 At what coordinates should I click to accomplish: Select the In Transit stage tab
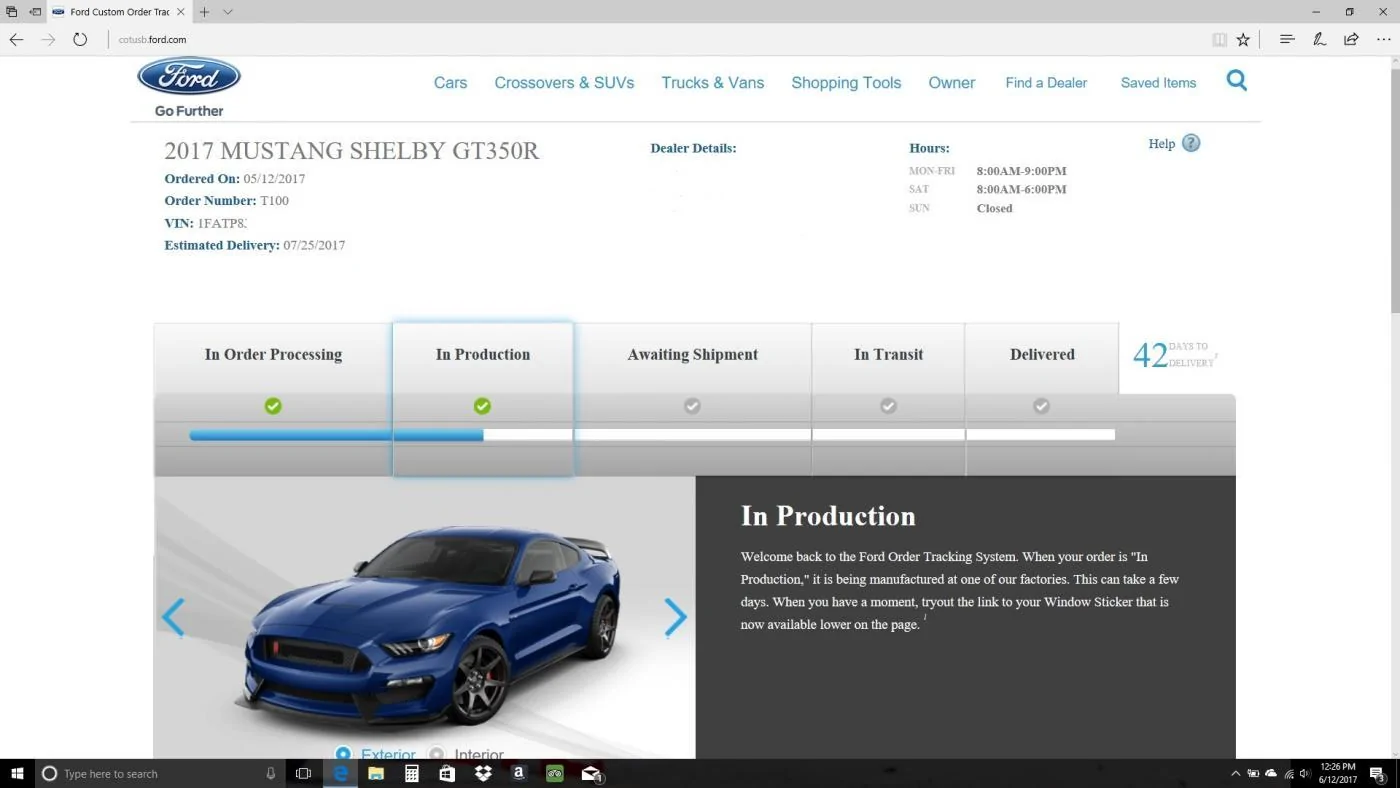click(888, 354)
